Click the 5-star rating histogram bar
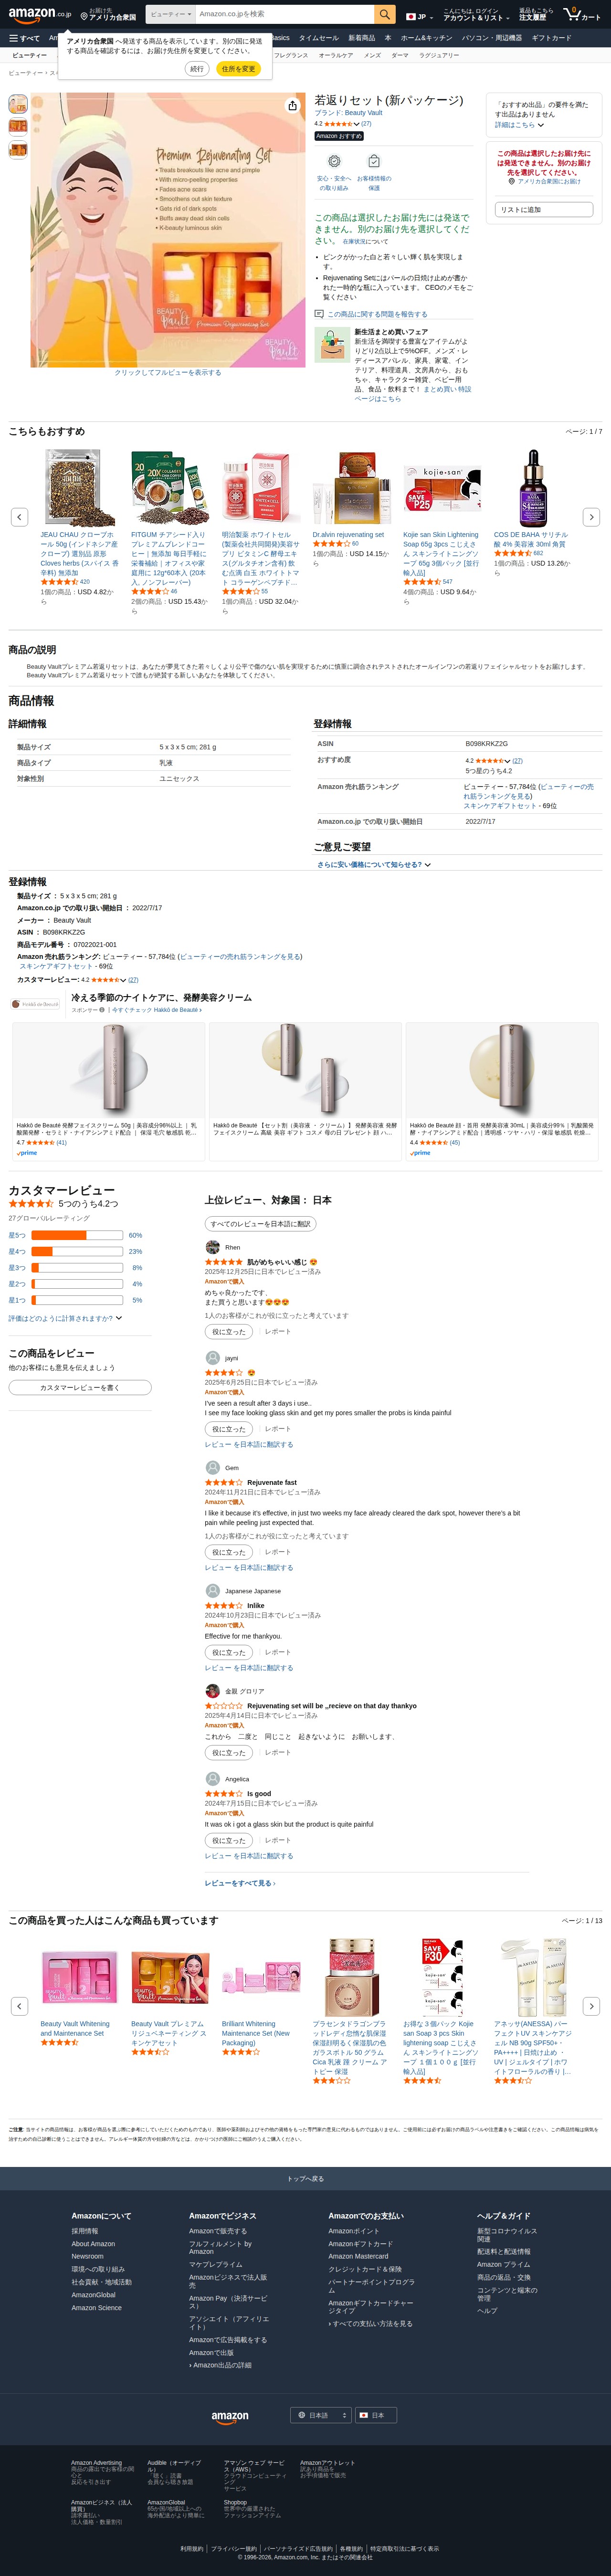The height and width of the screenshot is (2576, 611). click(x=77, y=1235)
